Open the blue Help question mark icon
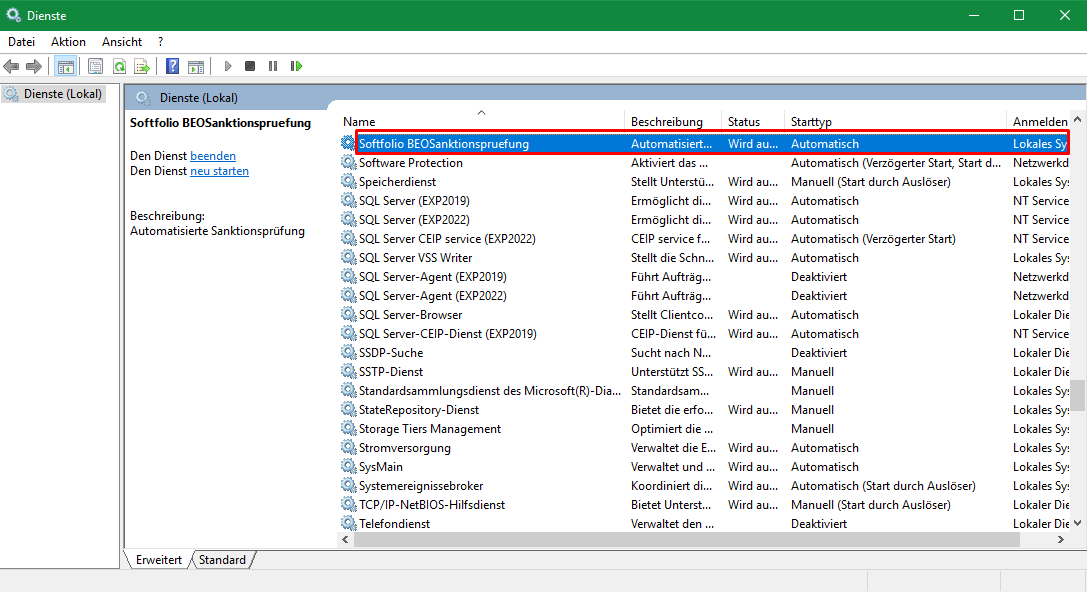 pyautogui.click(x=172, y=66)
